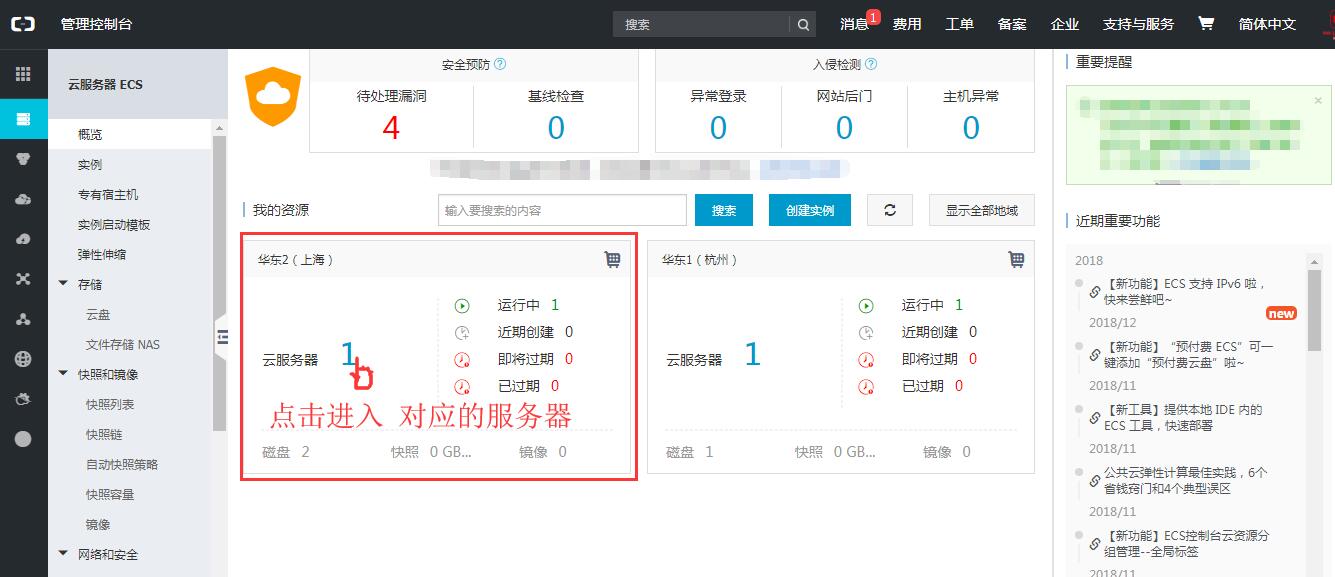Viewport: 1335px width, 577px height.
Task: Click 近期创建 clock icon in 华东2（上海）card
Action: coord(462,333)
